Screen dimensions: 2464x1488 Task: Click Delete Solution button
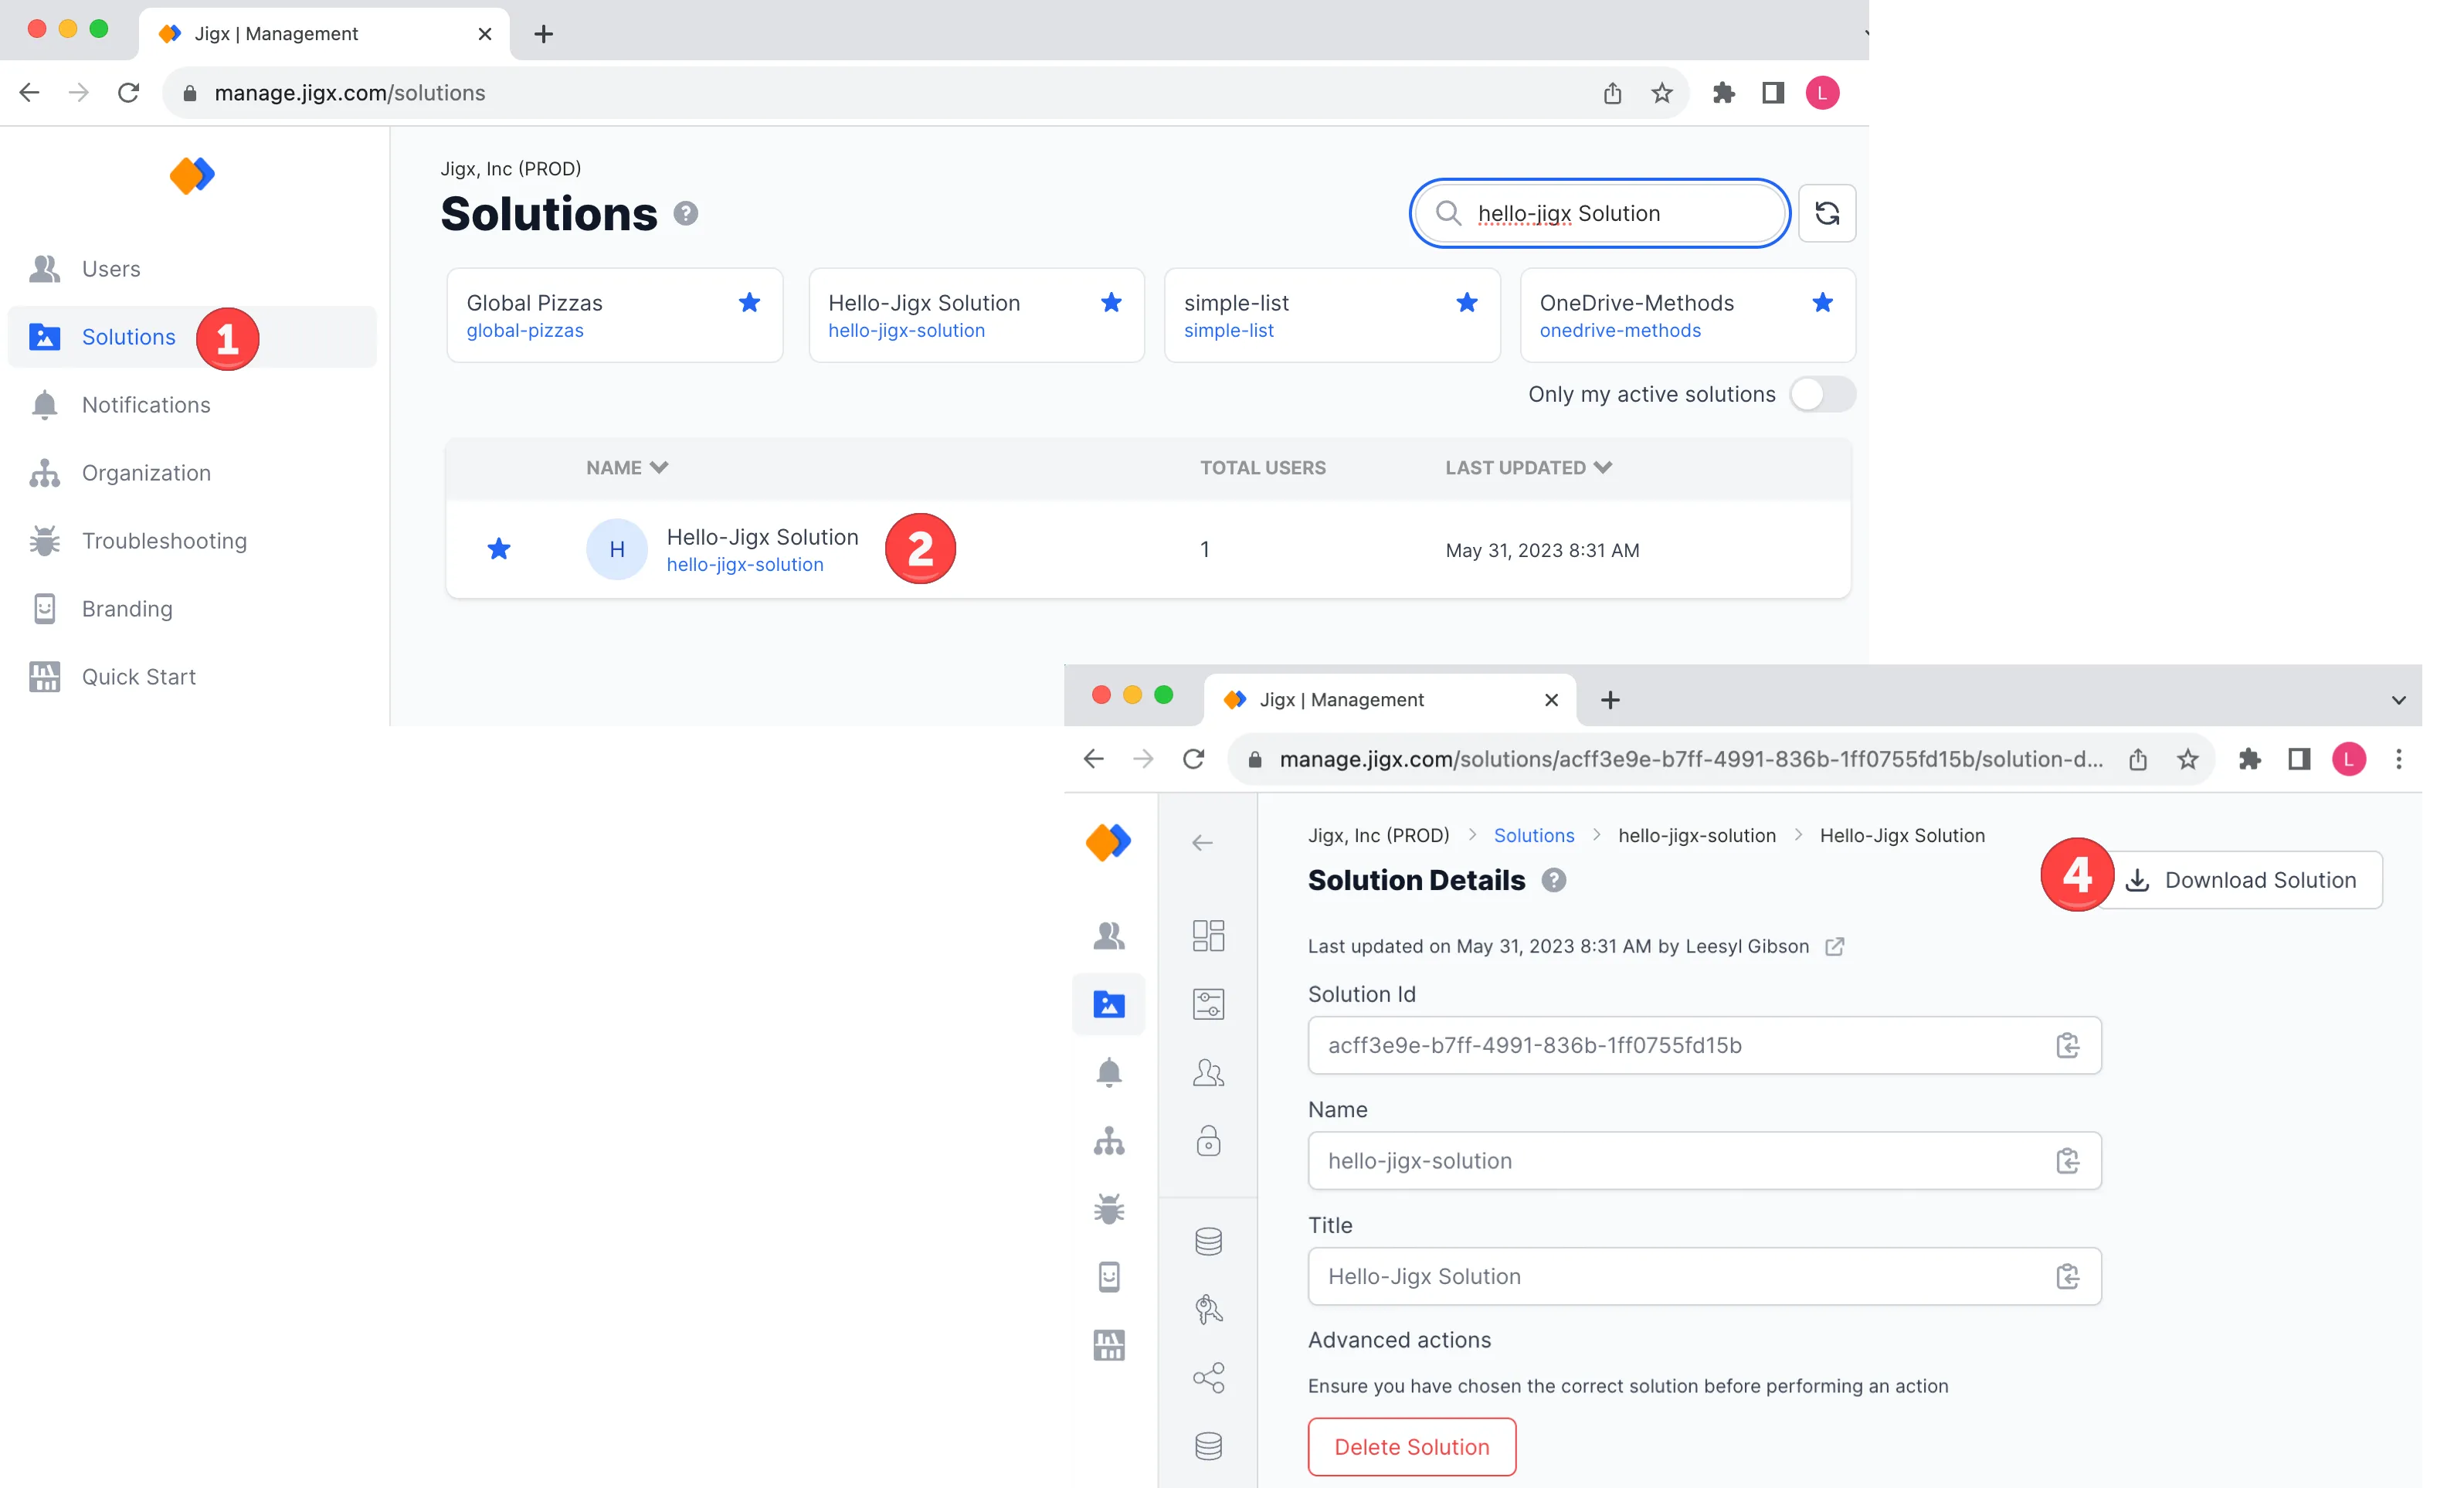point(1412,1446)
